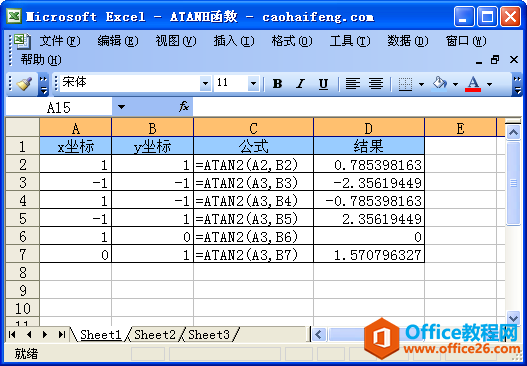
Task: Select cell D2 containing 0.785398163
Action: coord(369,164)
